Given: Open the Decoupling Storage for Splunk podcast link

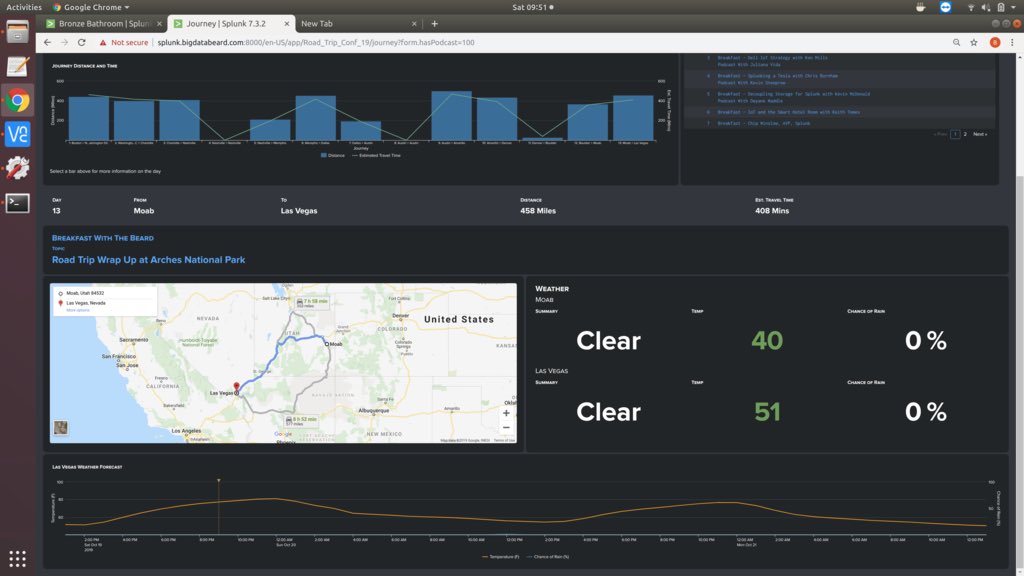Looking at the screenshot, I should 793,94.
